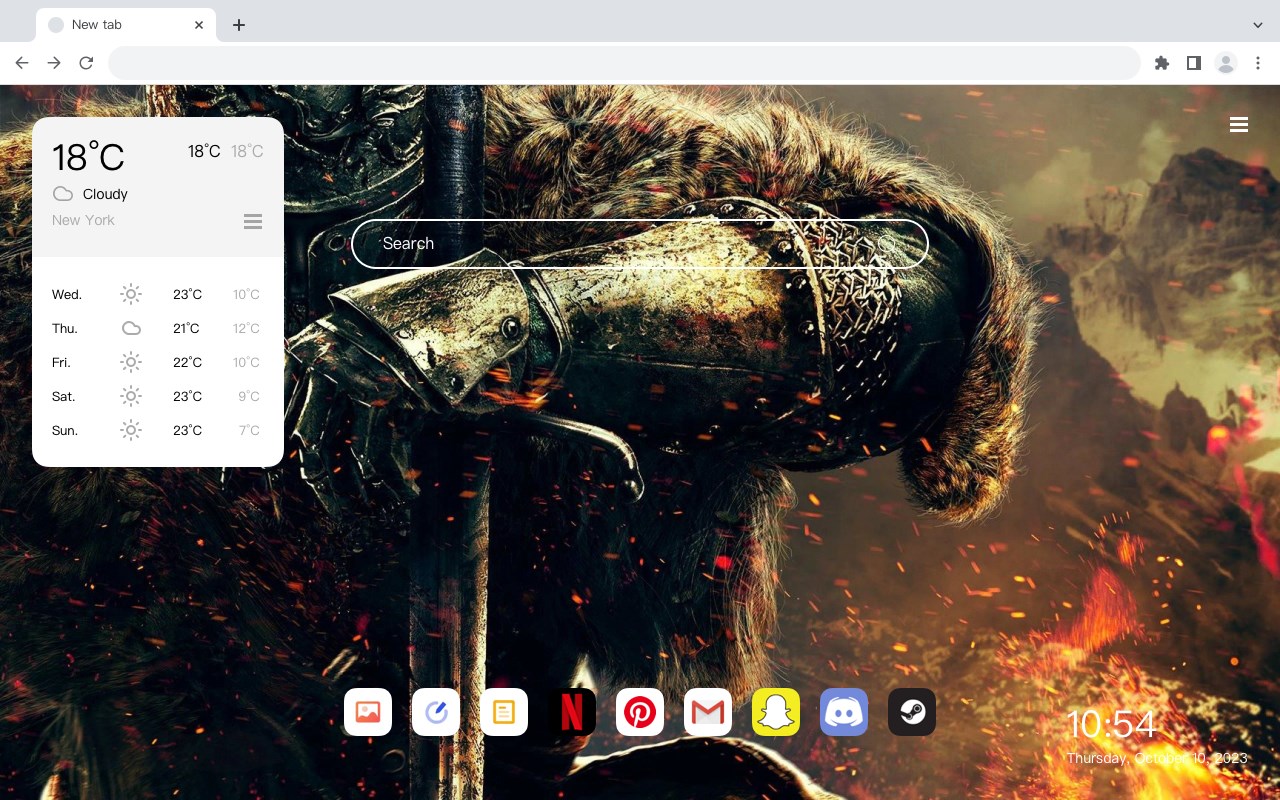Select the Sat. forecast row
The height and width of the screenshot is (800, 1280).
pyautogui.click(x=158, y=396)
